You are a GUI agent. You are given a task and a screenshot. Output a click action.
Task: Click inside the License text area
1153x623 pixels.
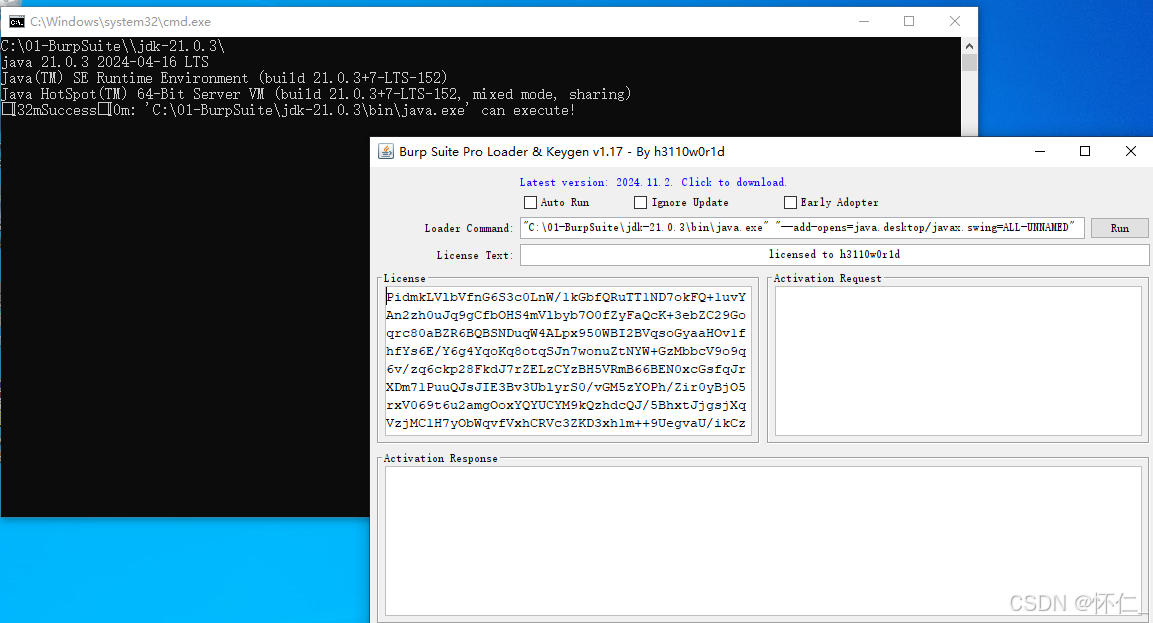click(x=567, y=360)
